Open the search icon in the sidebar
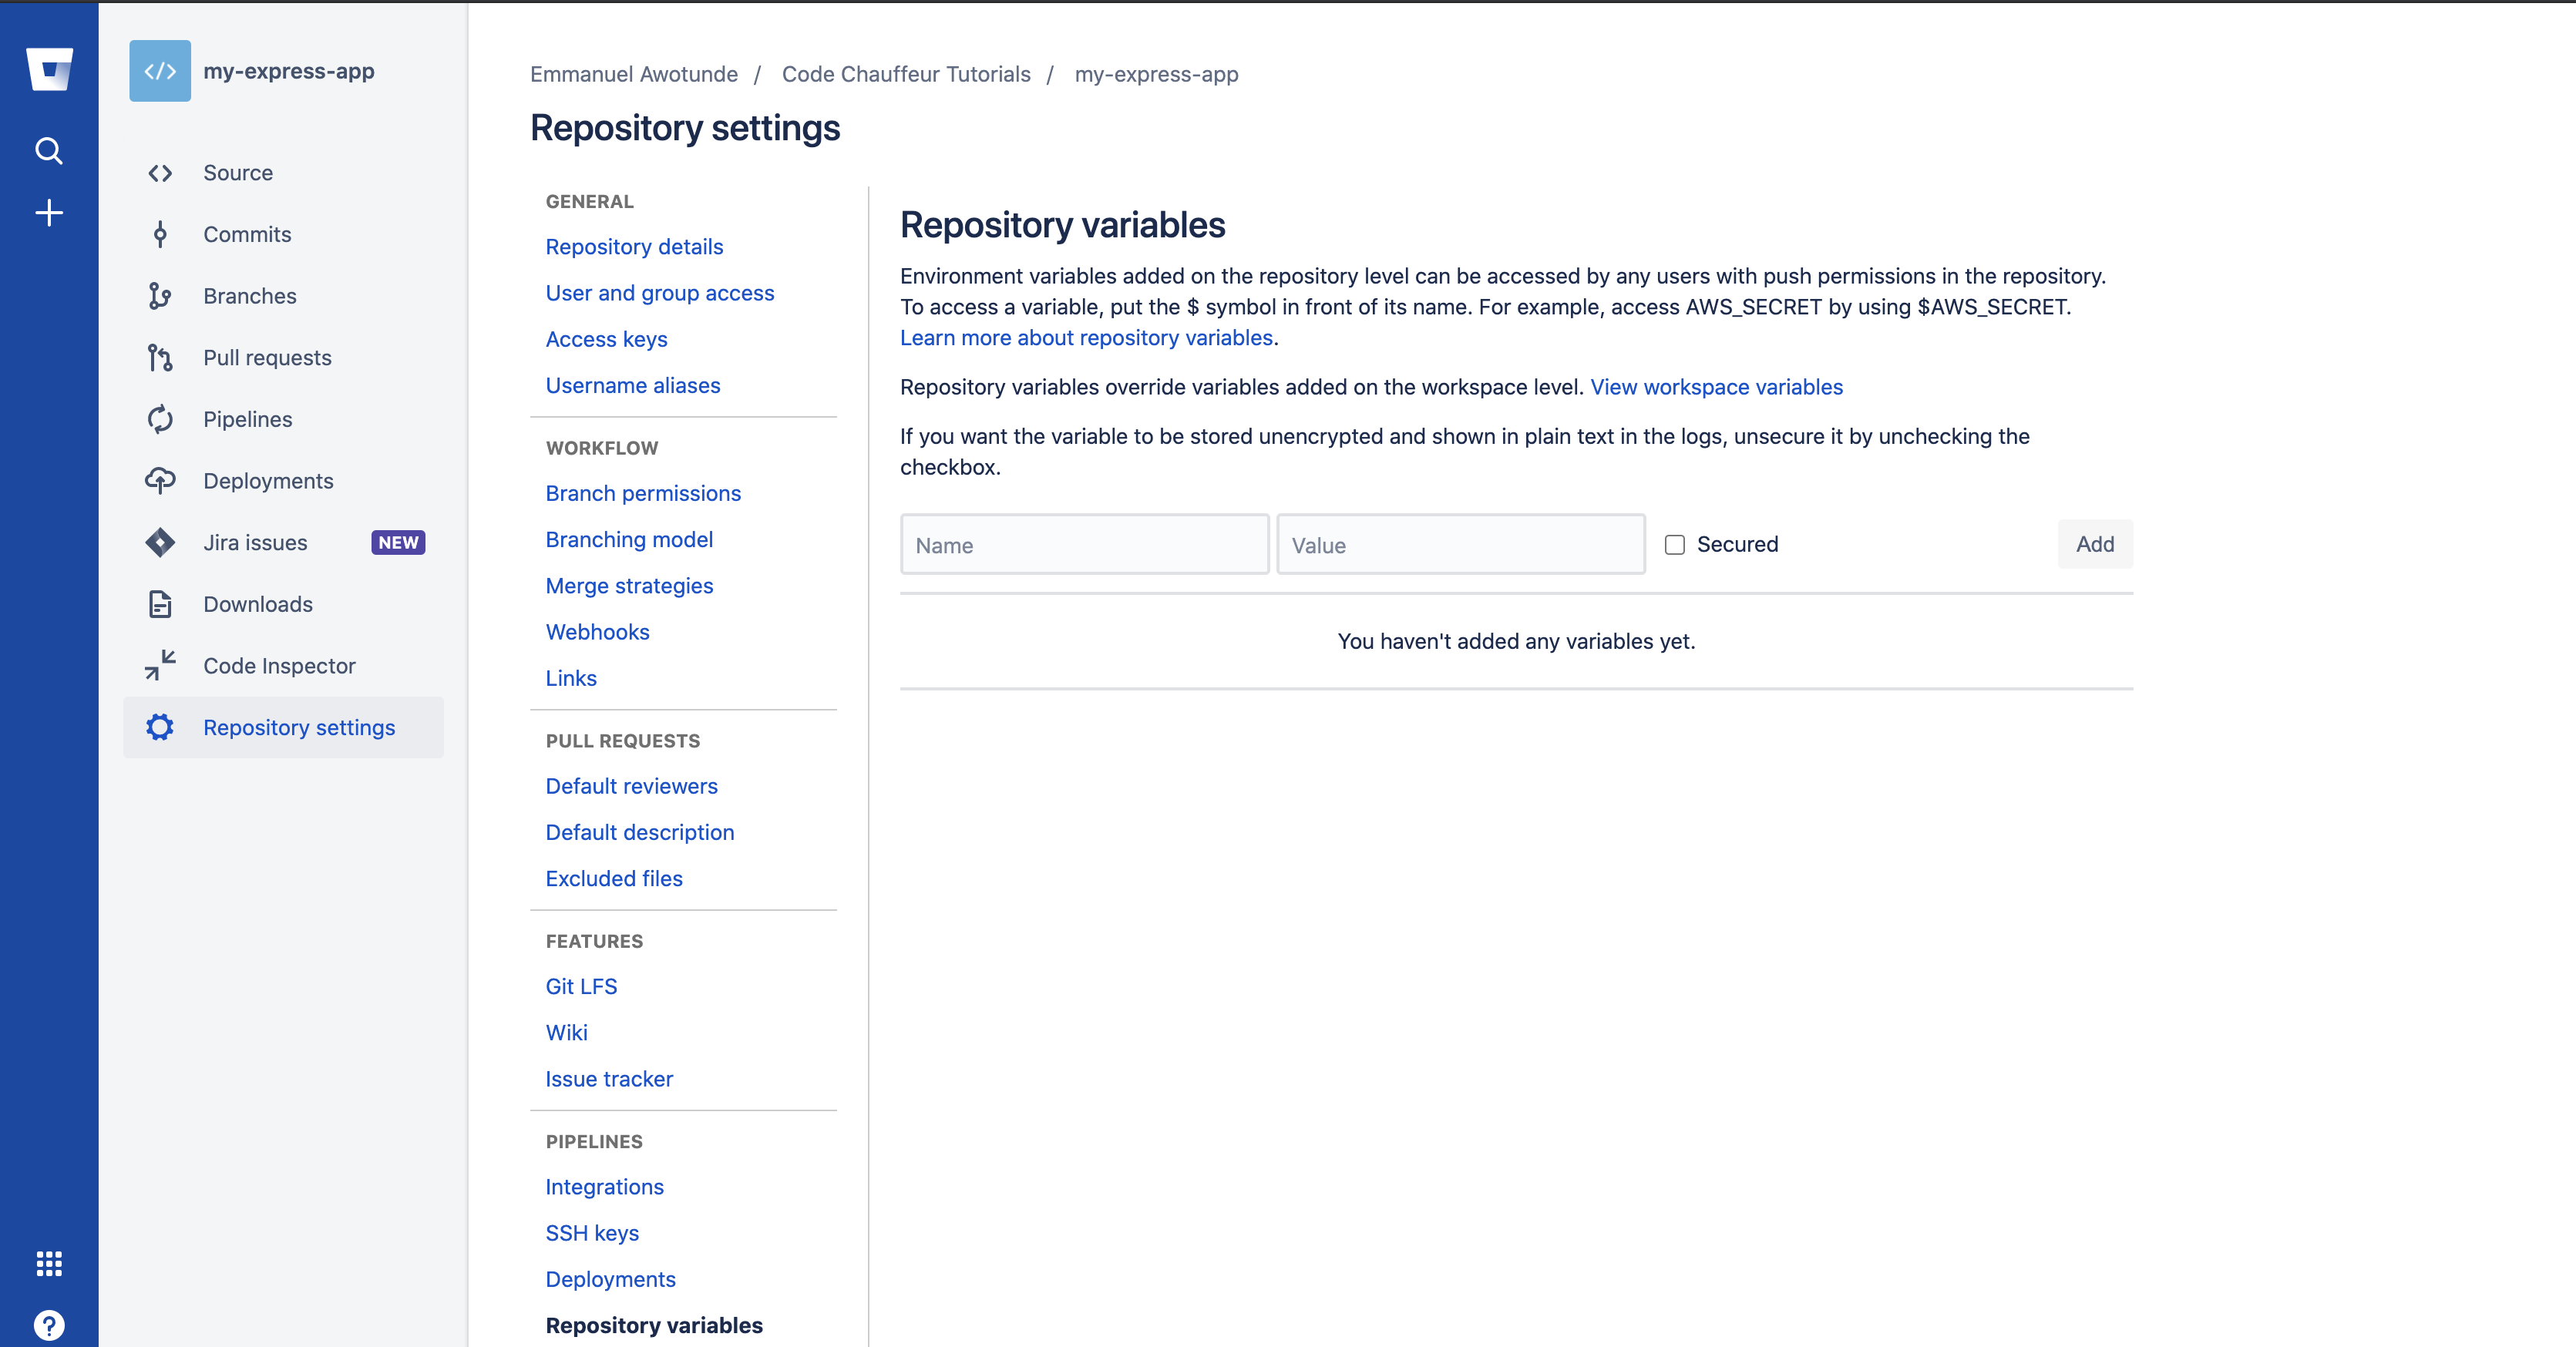Screen dimensions: 2576x1347 pyautogui.click(x=47, y=150)
